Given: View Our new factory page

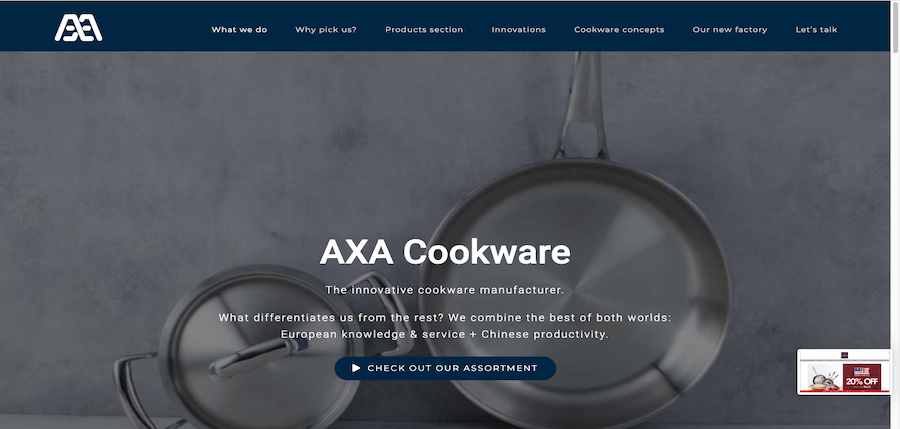Looking at the screenshot, I should click(730, 30).
